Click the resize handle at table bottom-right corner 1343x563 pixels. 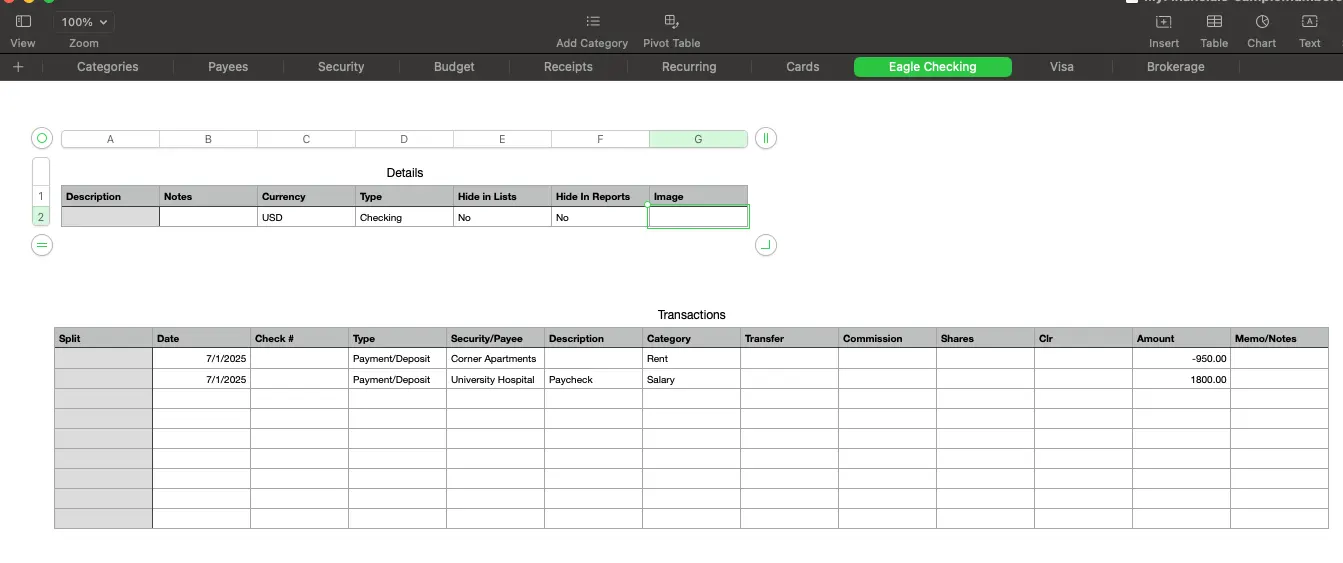(x=765, y=245)
